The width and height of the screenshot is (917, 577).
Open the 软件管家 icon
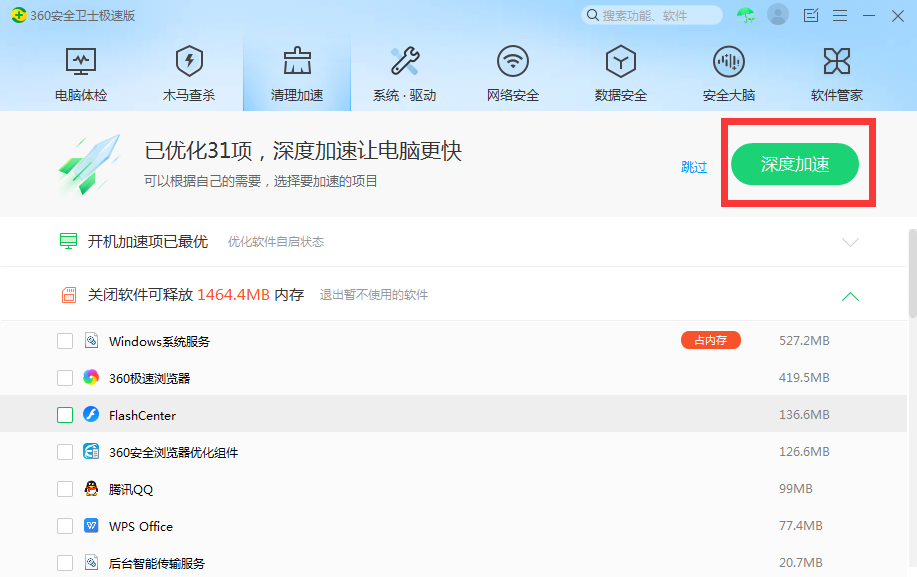pos(837,61)
